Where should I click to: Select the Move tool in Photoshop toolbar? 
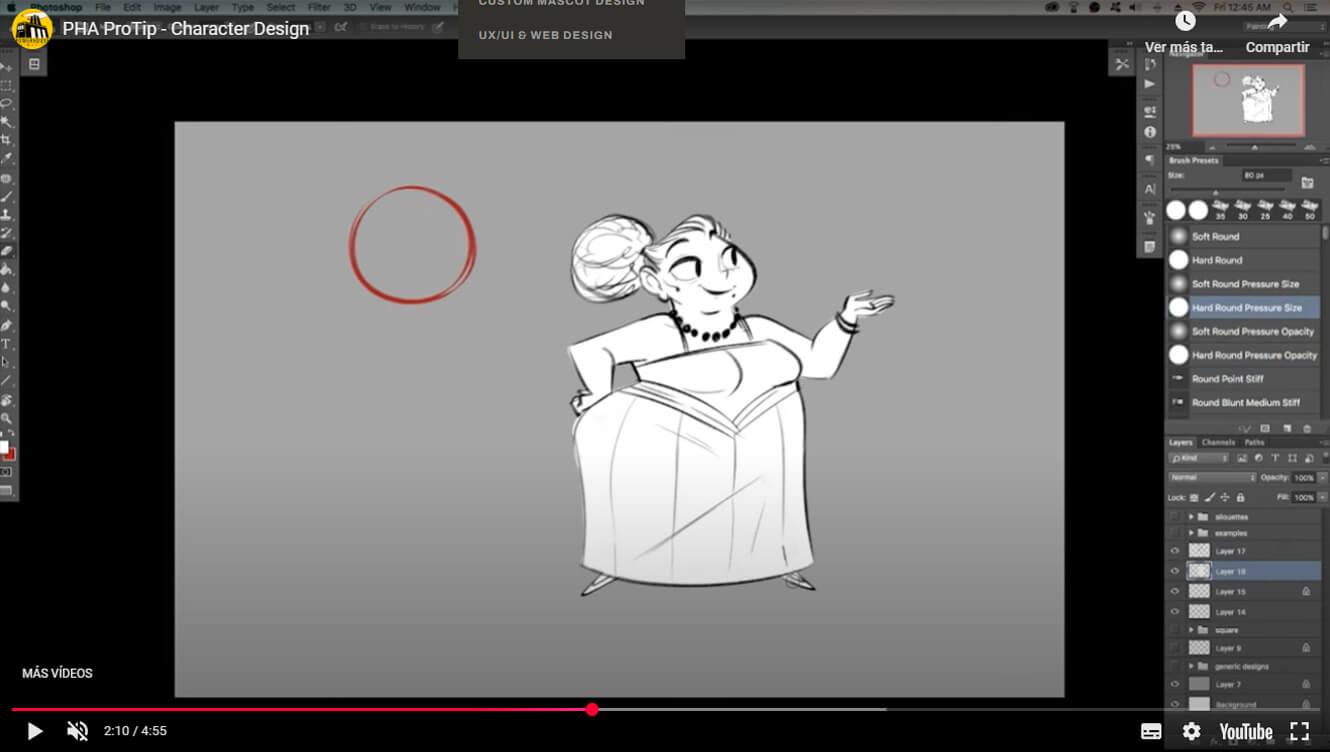click(7, 68)
